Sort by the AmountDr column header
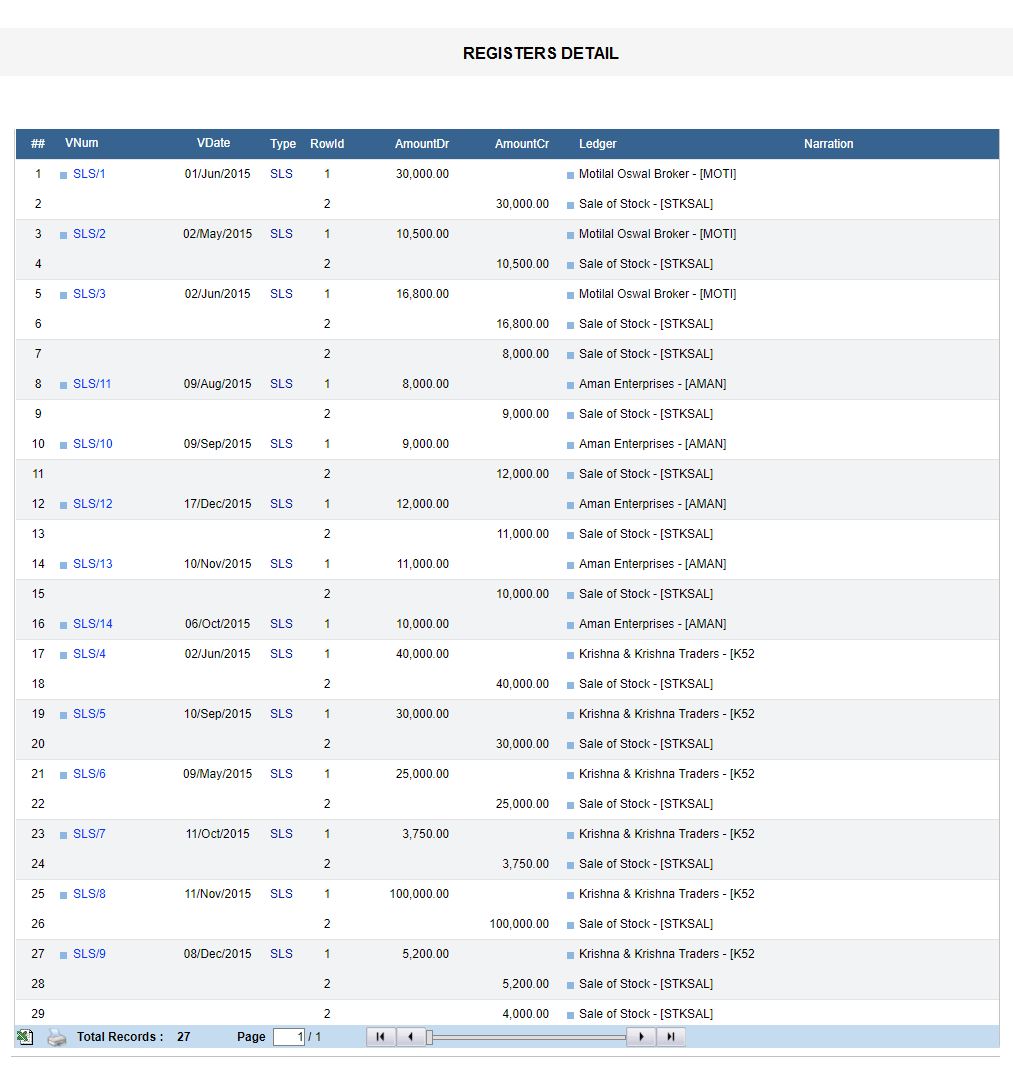 (421, 144)
